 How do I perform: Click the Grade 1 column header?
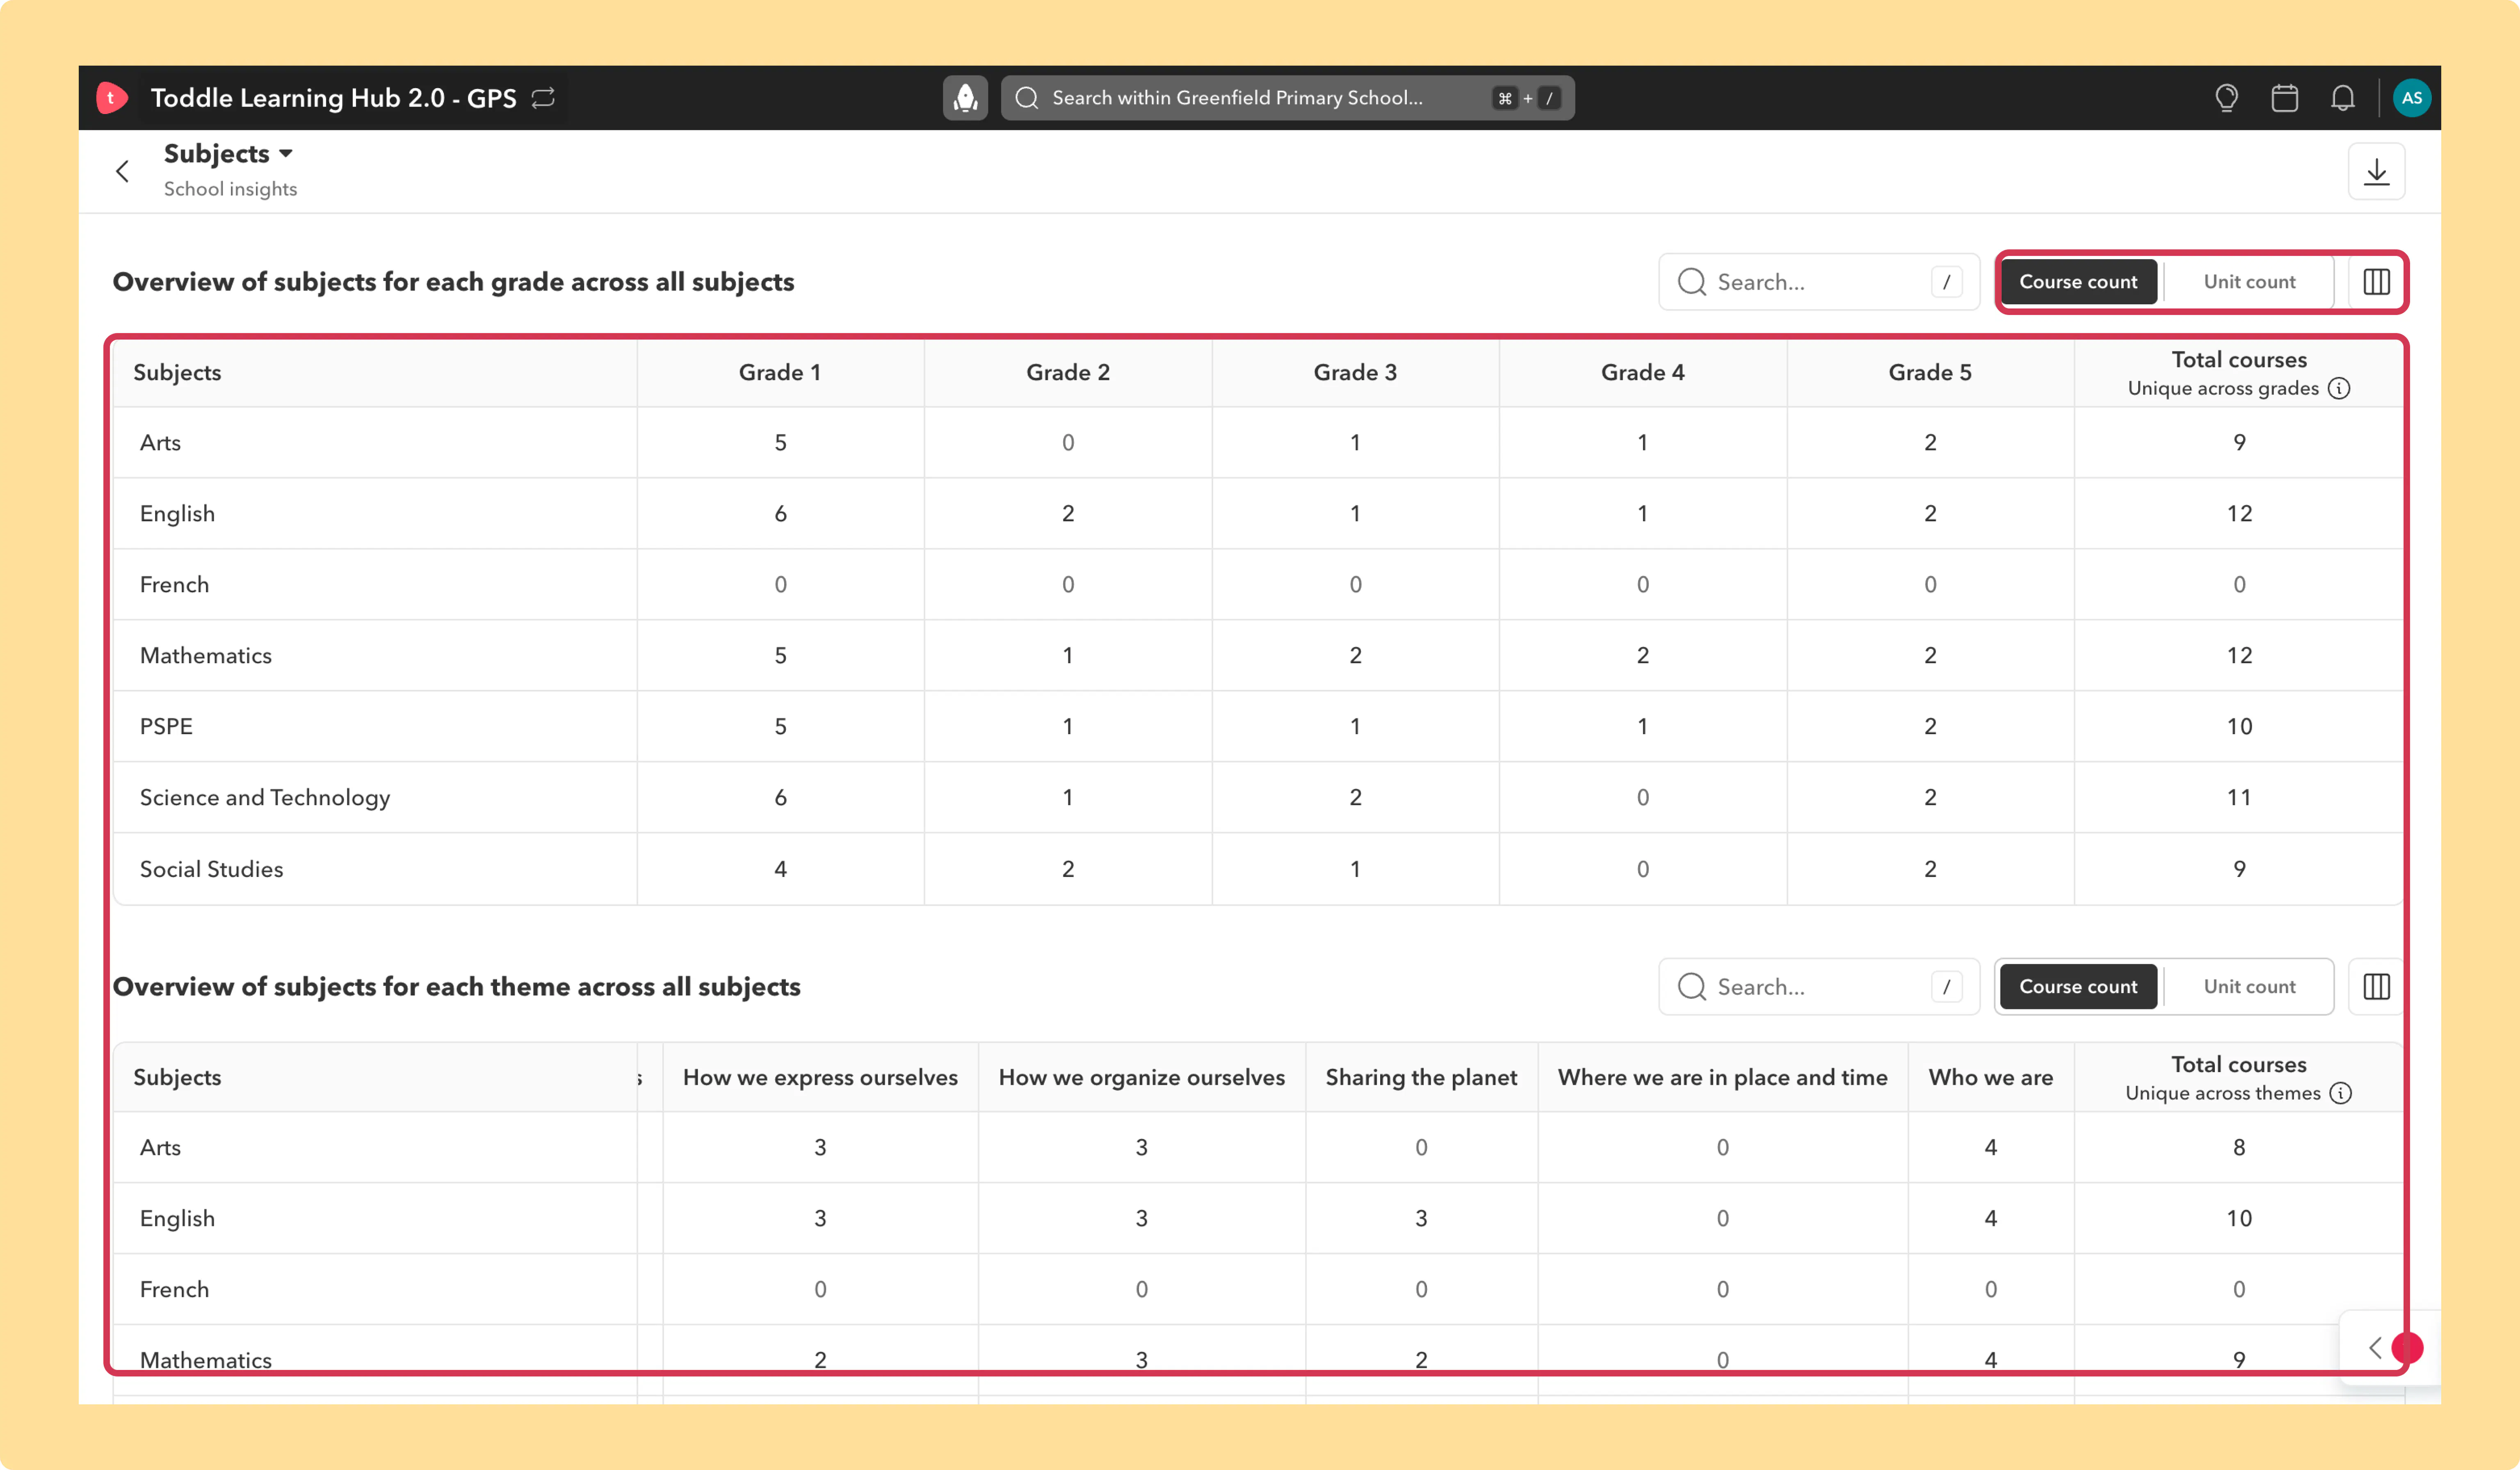pos(780,373)
